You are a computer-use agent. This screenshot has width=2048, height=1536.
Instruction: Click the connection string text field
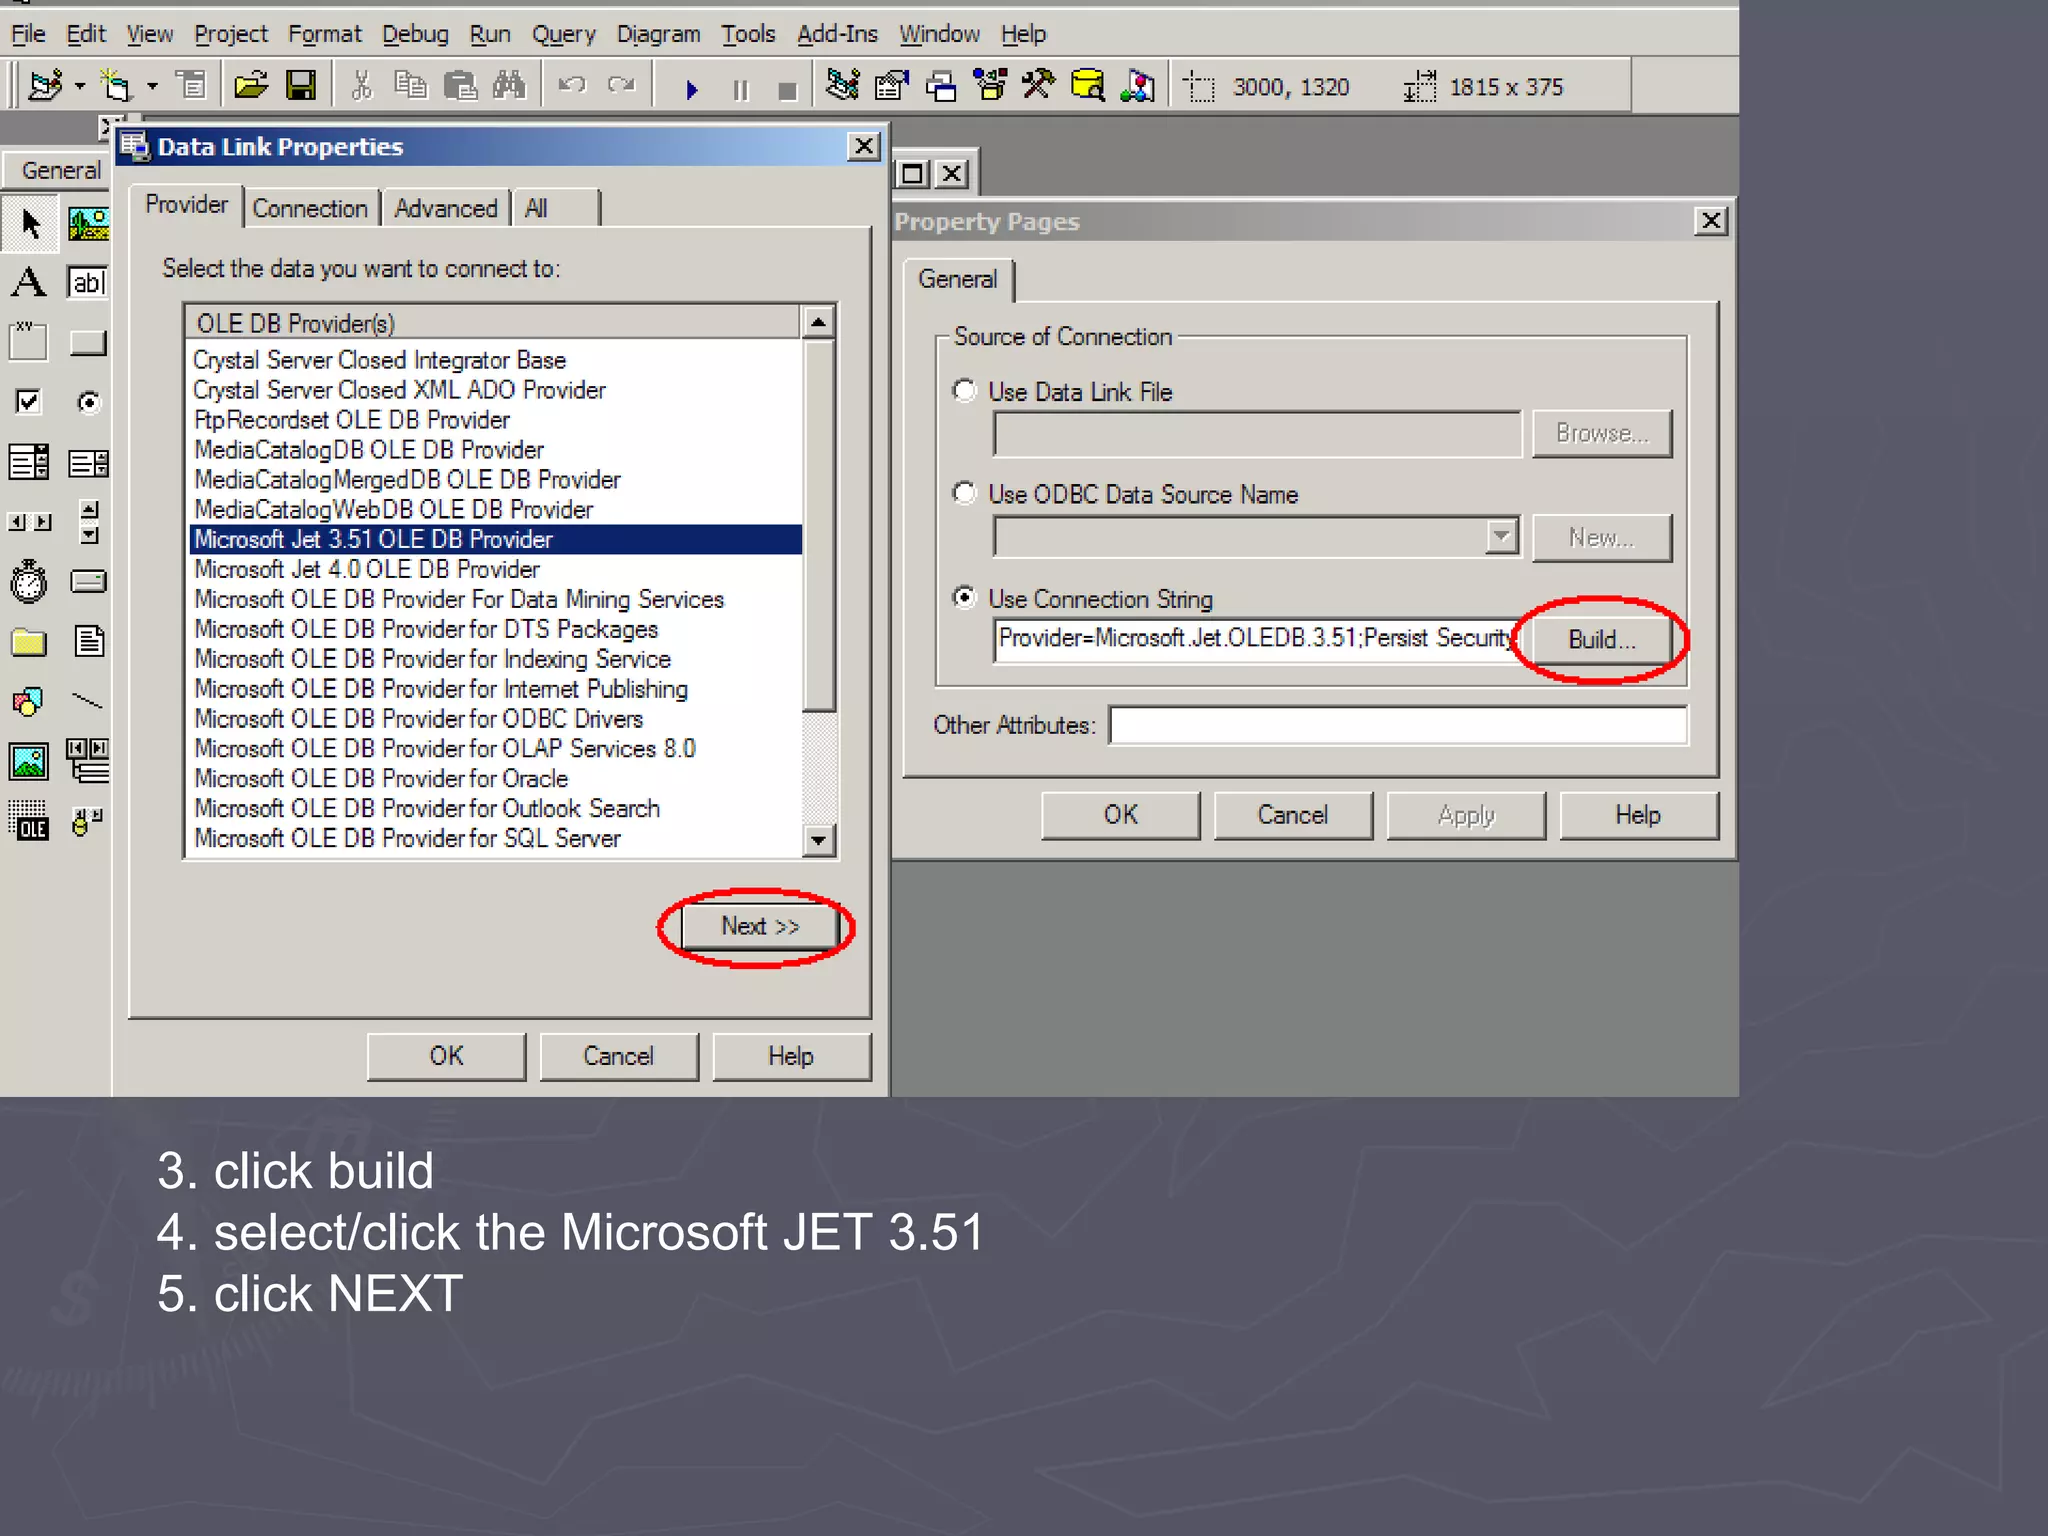1256,639
